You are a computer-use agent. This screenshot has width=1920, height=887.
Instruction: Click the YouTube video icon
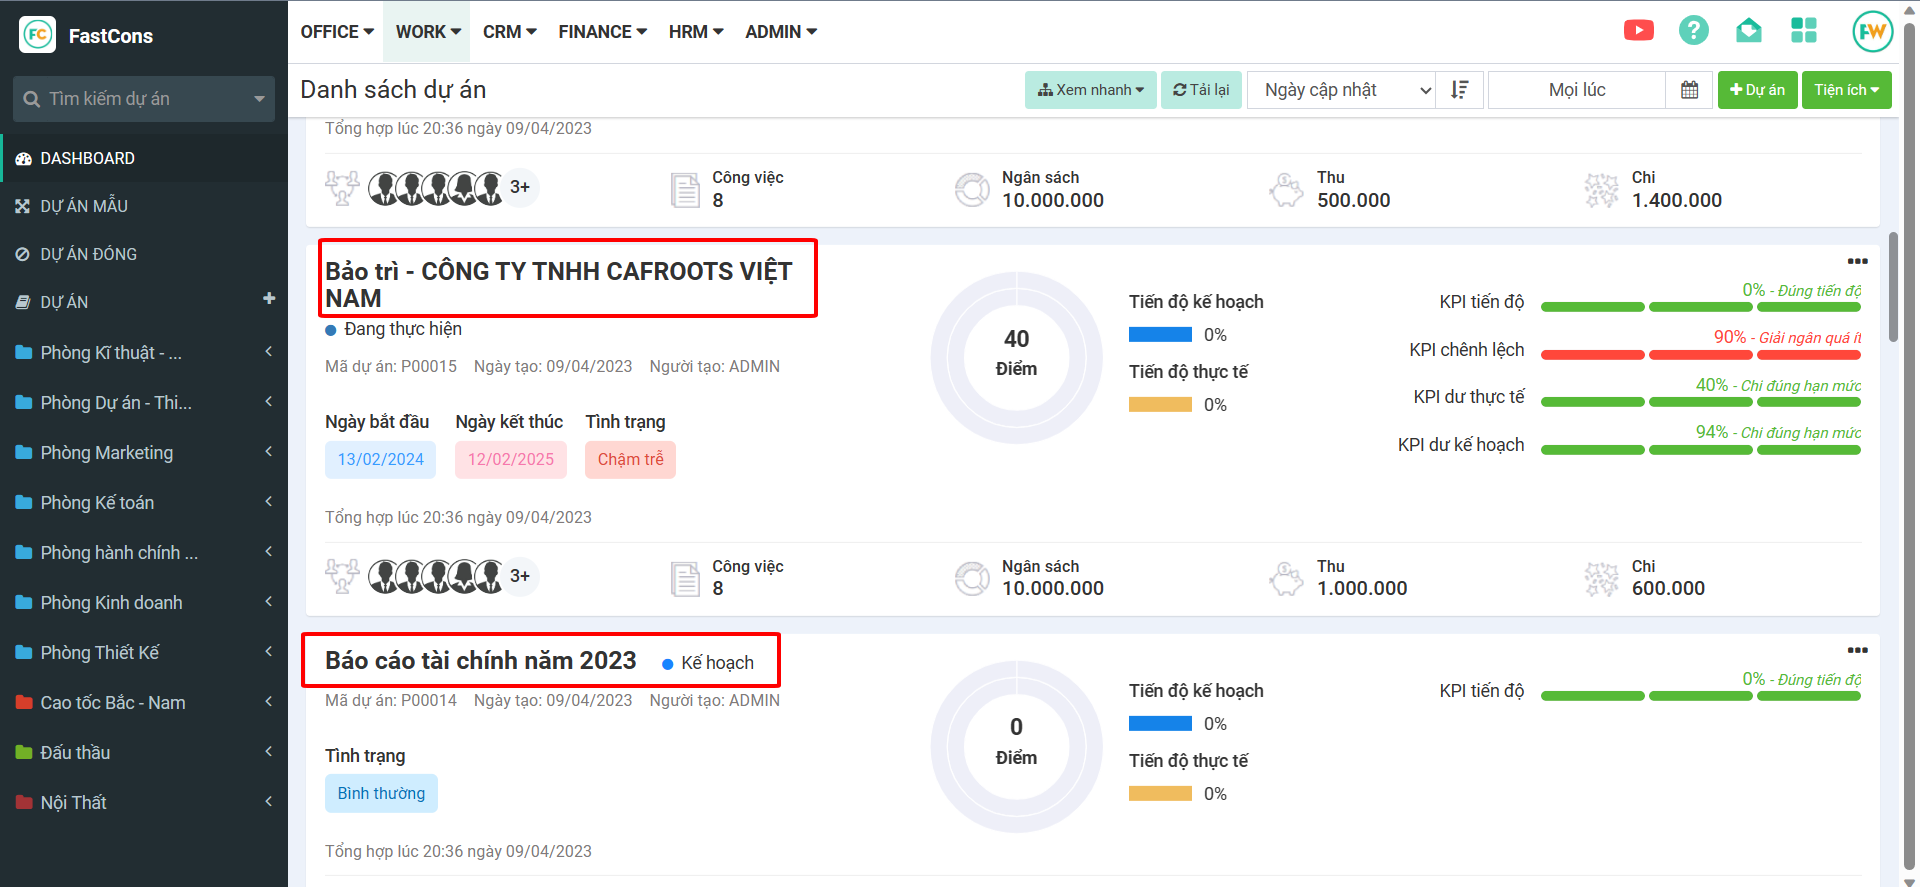(1638, 31)
